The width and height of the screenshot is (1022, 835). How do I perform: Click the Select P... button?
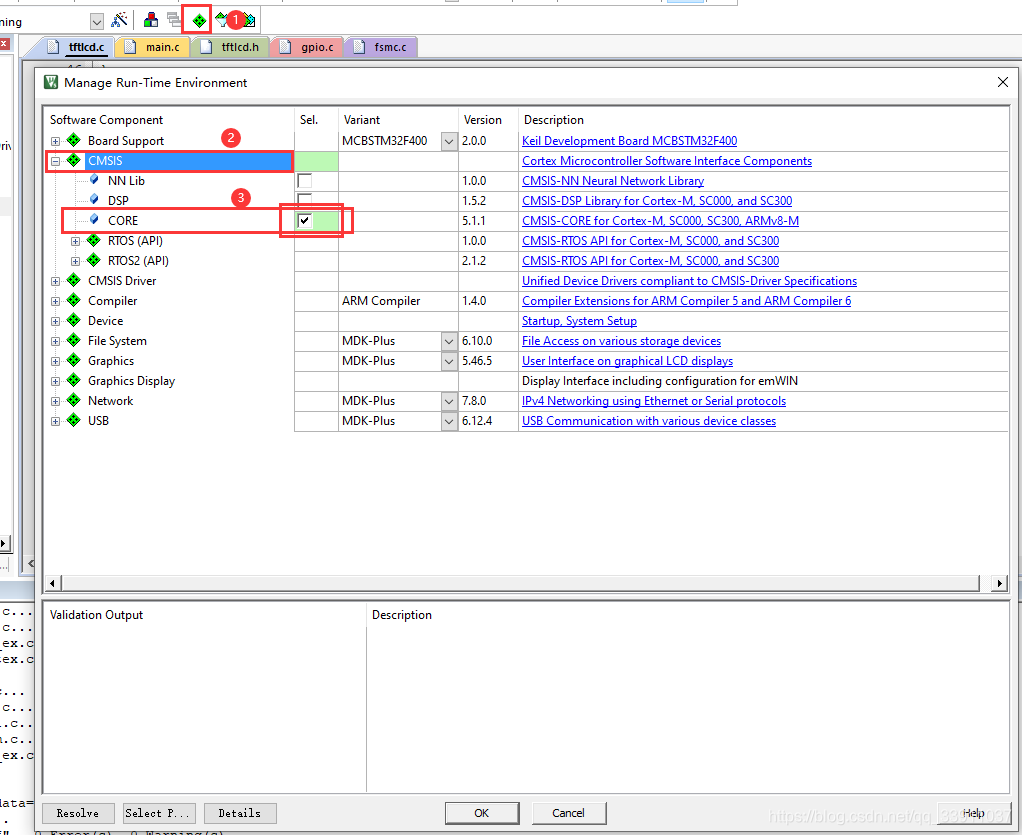tap(158, 813)
